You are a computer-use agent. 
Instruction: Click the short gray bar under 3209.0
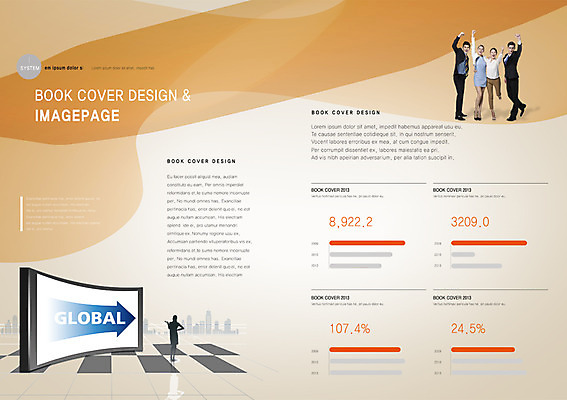(x=463, y=255)
